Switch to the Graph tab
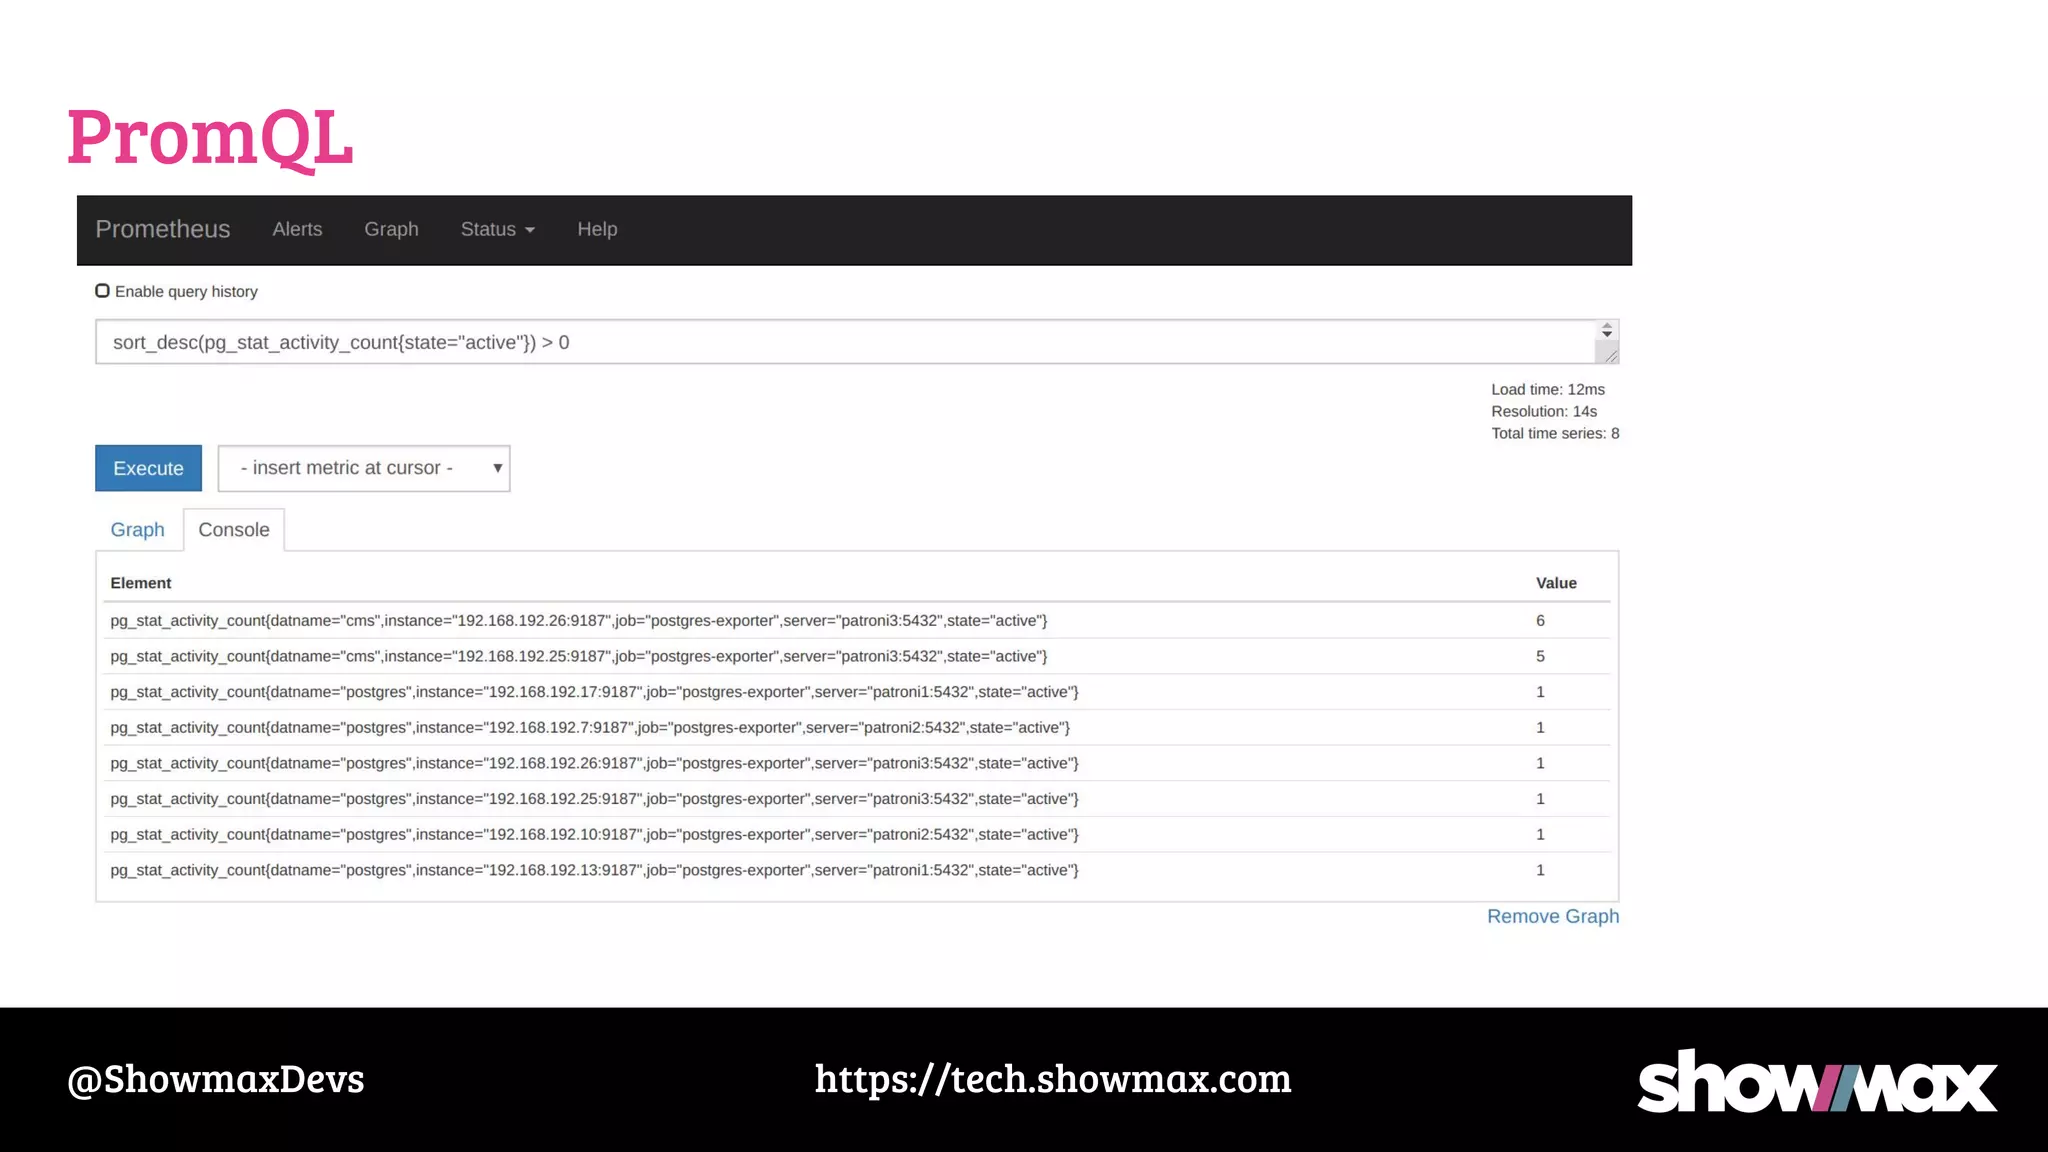The image size is (2048, 1152). (x=137, y=530)
